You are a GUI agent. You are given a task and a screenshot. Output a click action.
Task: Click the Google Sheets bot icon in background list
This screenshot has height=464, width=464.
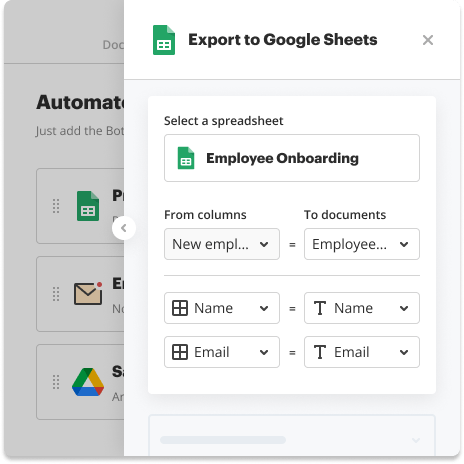coord(88,206)
